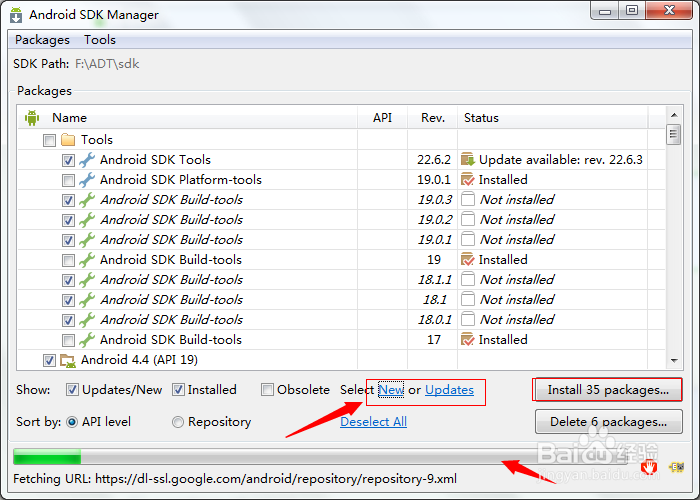
Task: Click 19.0.3 not installed status icon
Action: click(x=467, y=199)
